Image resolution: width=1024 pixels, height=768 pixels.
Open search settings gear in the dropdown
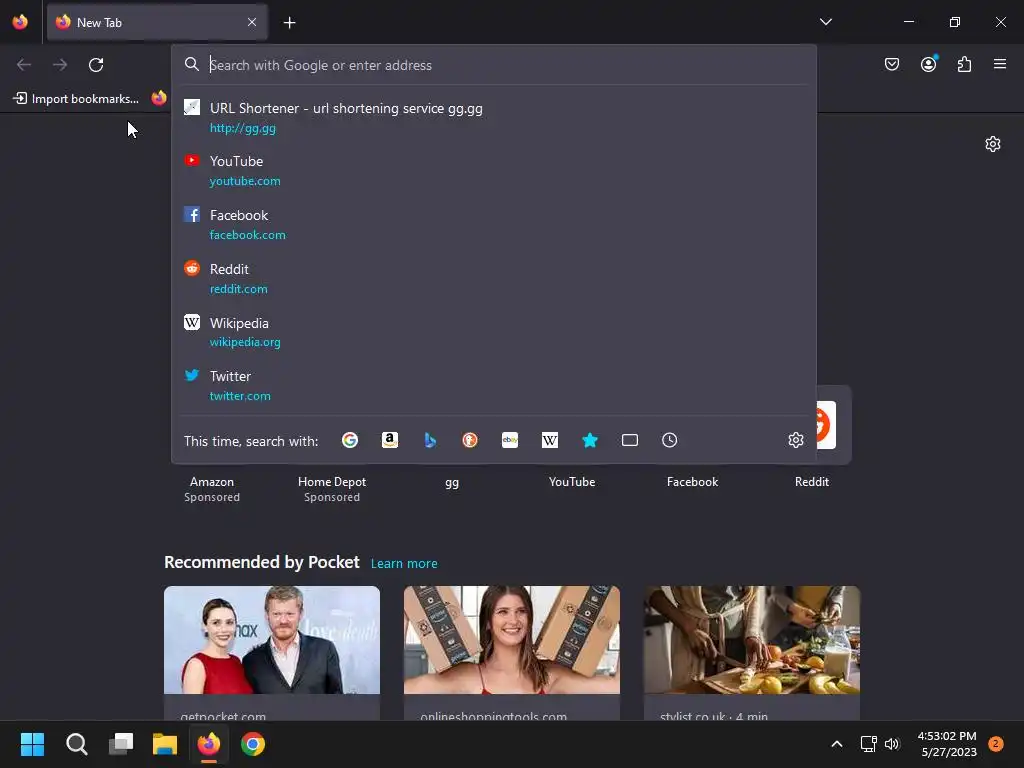click(x=795, y=440)
